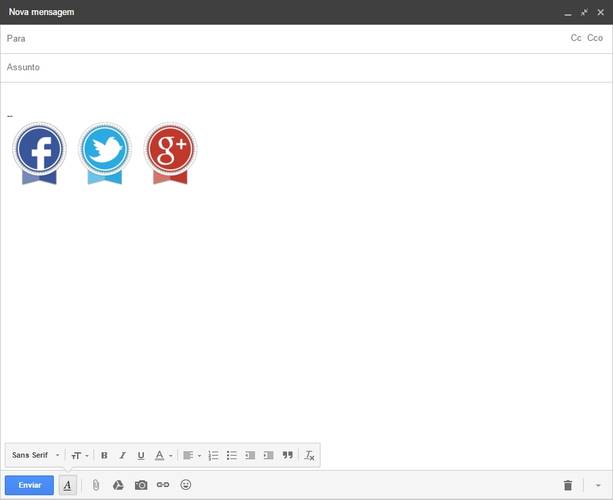Add Cco recipients
This screenshot has width=613, height=500.
(595, 38)
